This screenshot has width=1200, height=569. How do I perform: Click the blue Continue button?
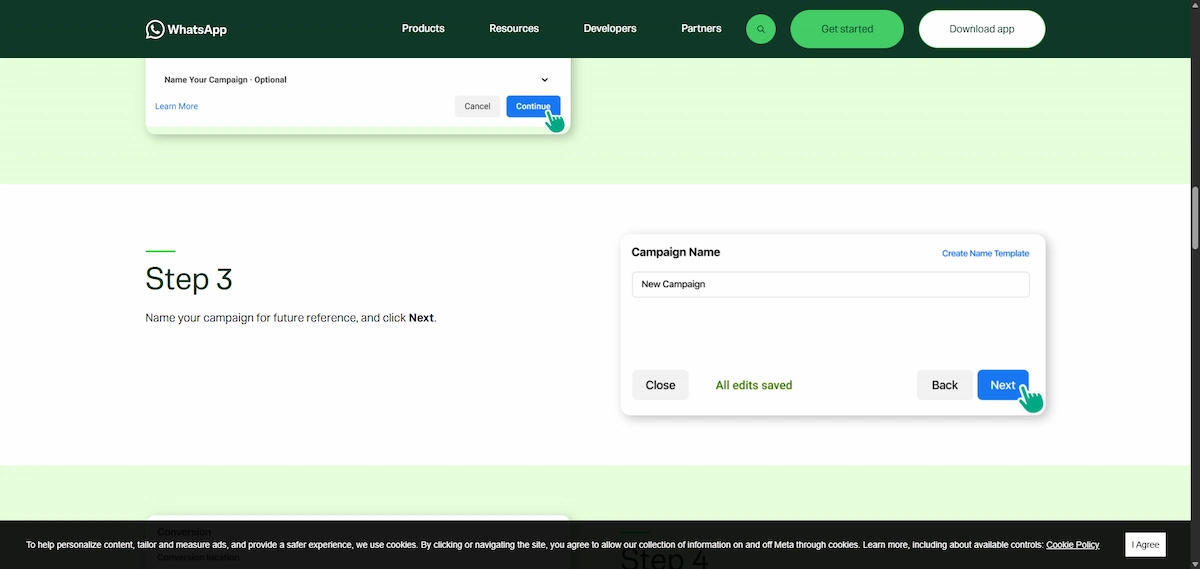[533, 106]
